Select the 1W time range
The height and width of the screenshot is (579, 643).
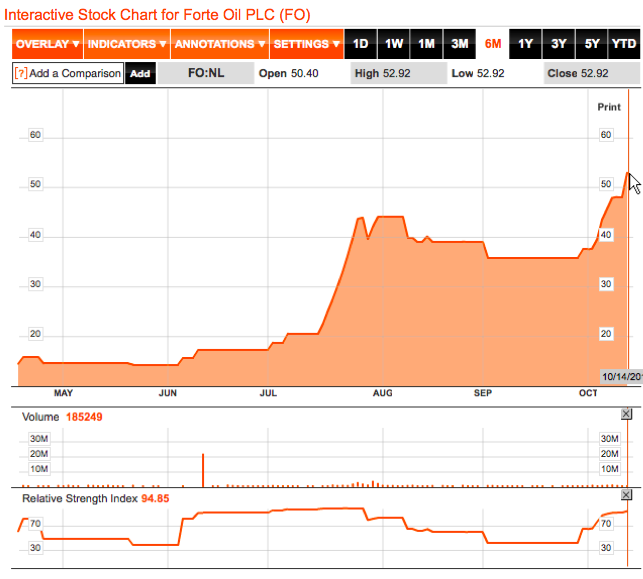pos(393,44)
